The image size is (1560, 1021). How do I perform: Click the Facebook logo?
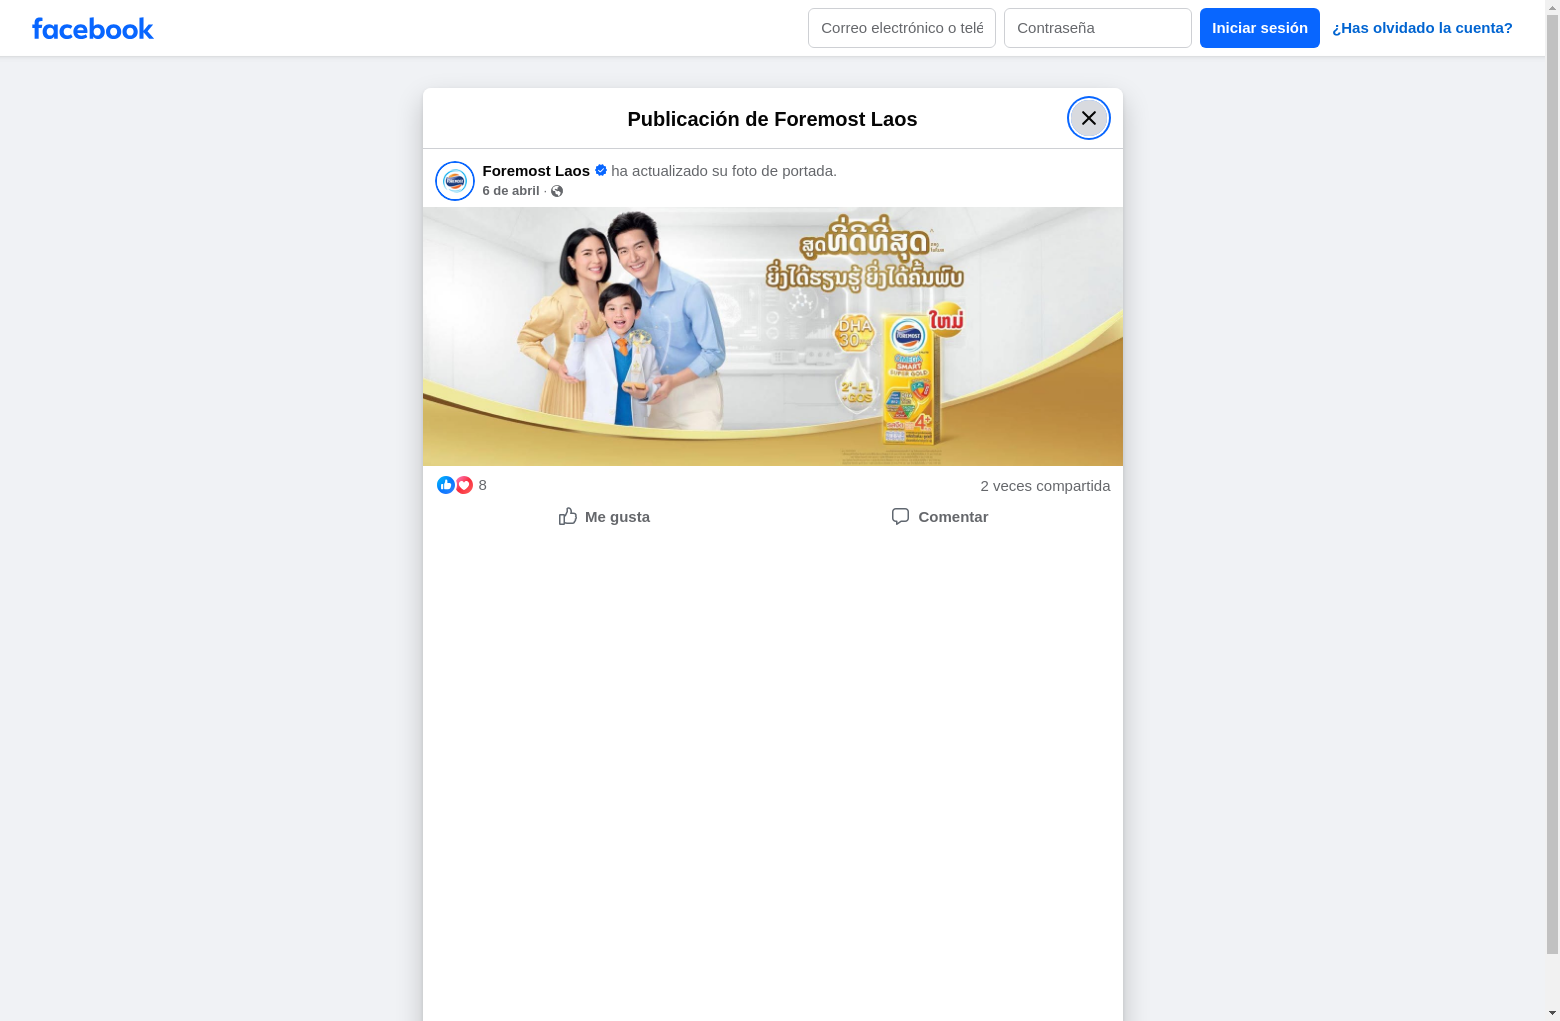(x=93, y=29)
